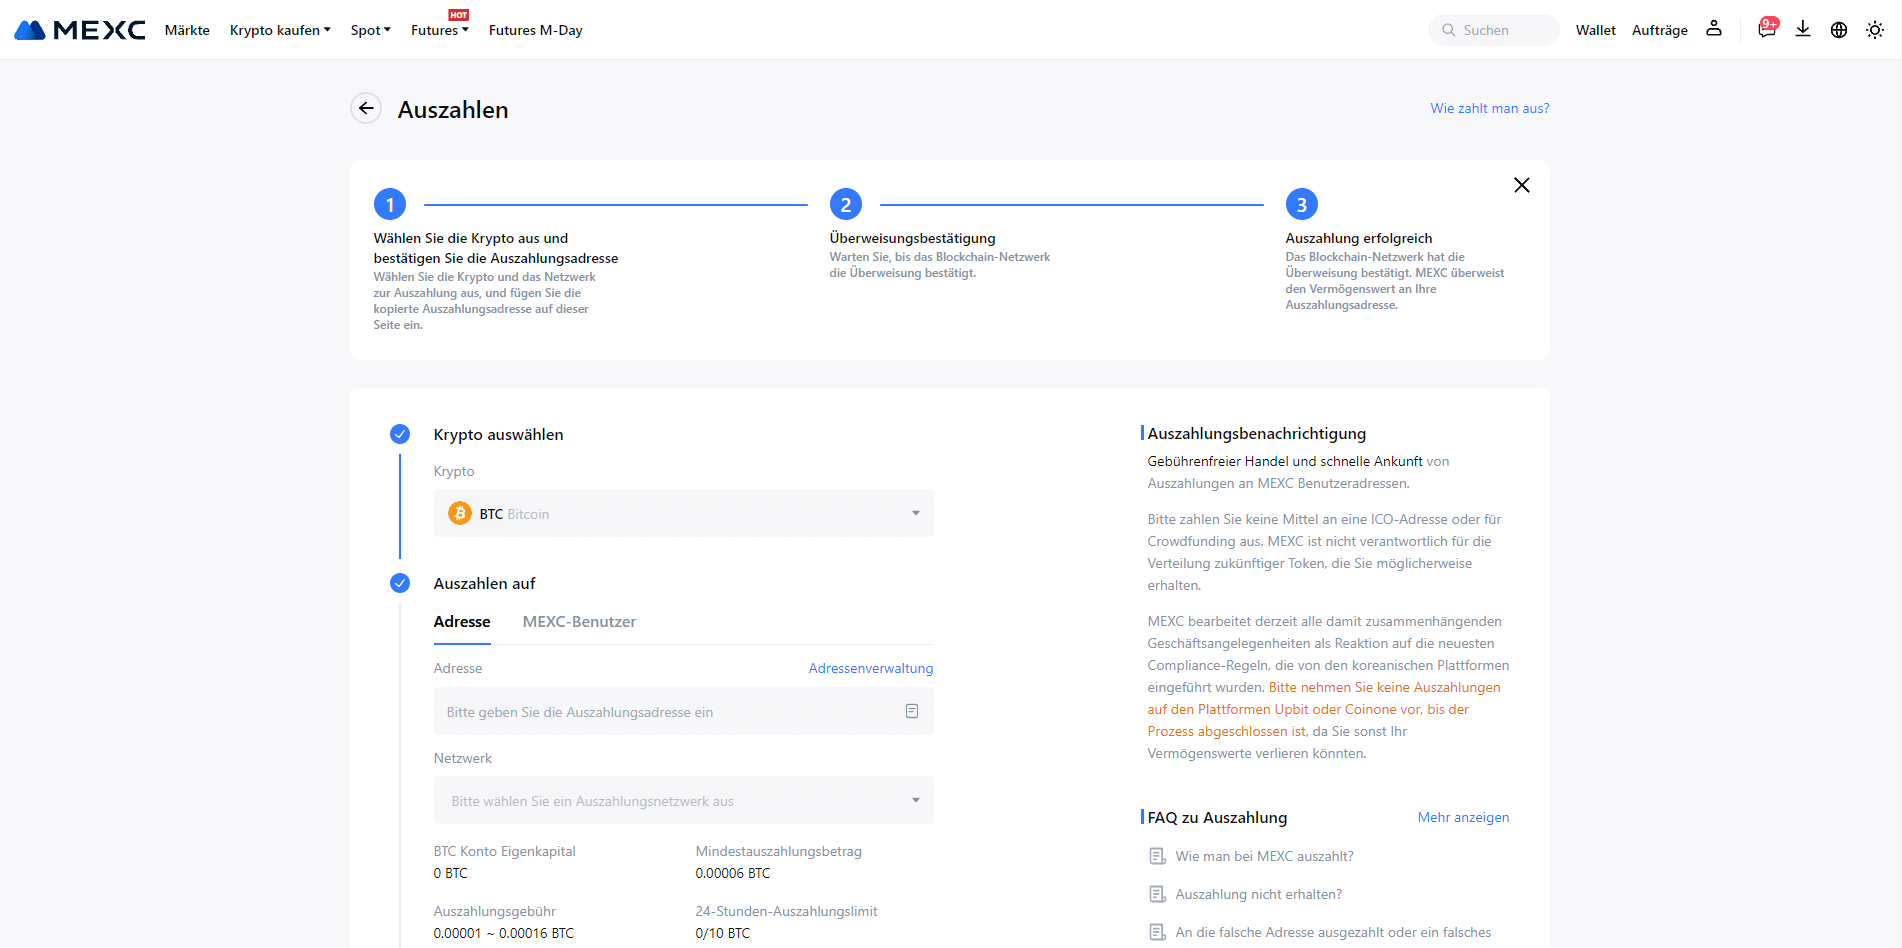Open FAQ 'Auszahlung nicht erhalten?'

tap(1259, 894)
